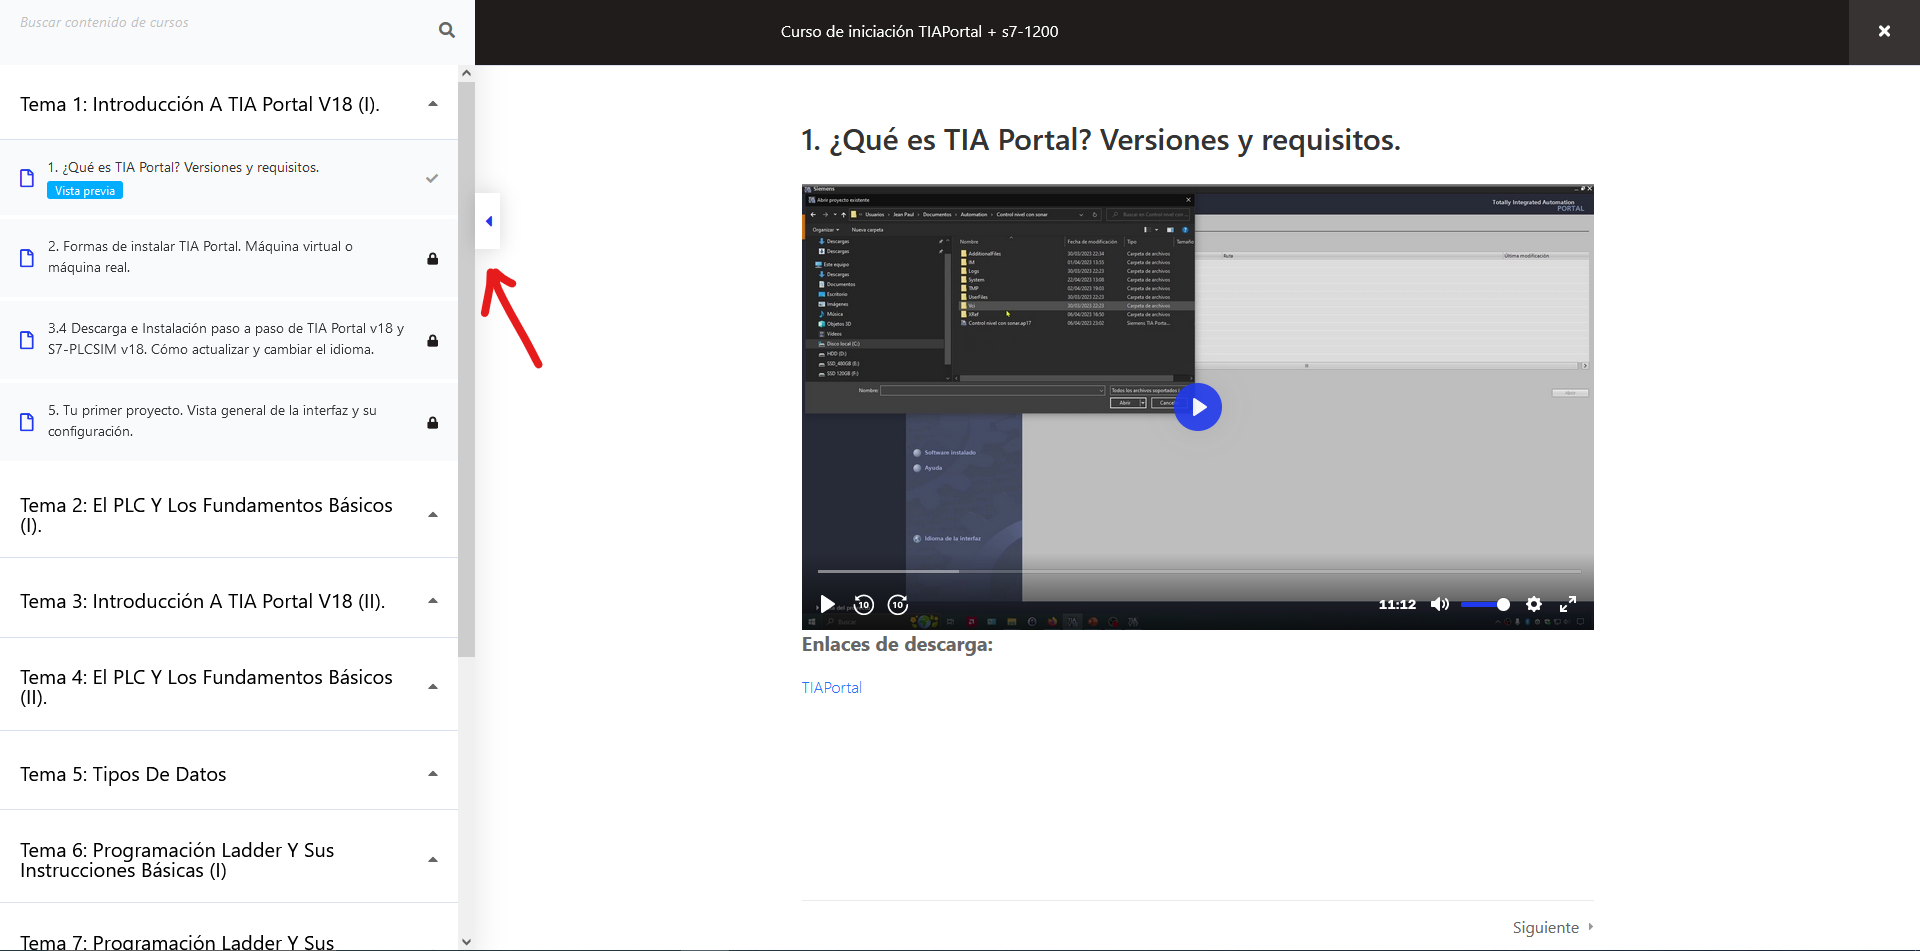Expand Tema 2 El PLC section
The height and width of the screenshot is (951, 1920).
click(x=433, y=515)
